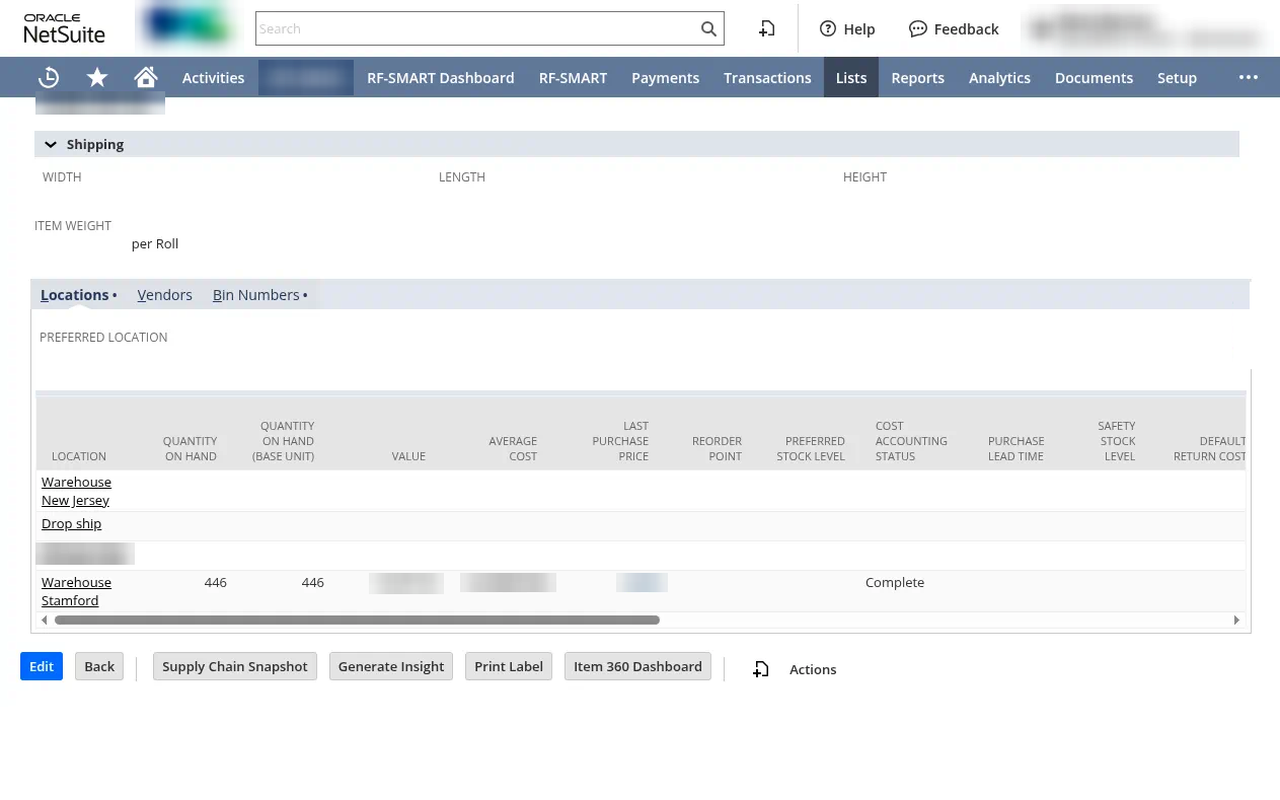
Task: Open the RF-SMART Dashboard menu
Action: [440, 77]
